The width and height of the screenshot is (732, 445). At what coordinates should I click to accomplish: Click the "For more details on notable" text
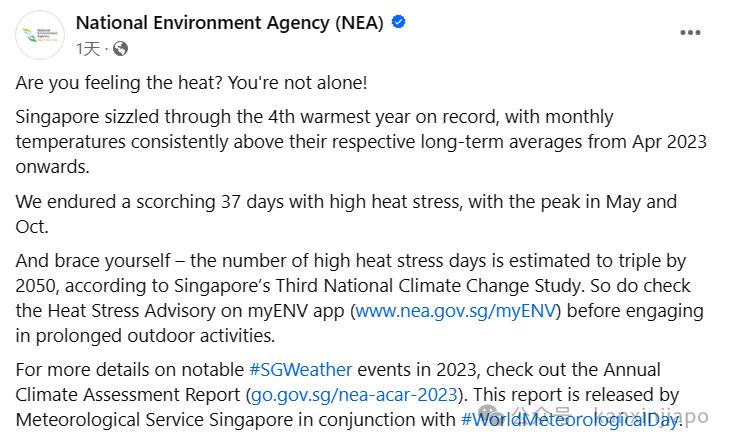130,370
